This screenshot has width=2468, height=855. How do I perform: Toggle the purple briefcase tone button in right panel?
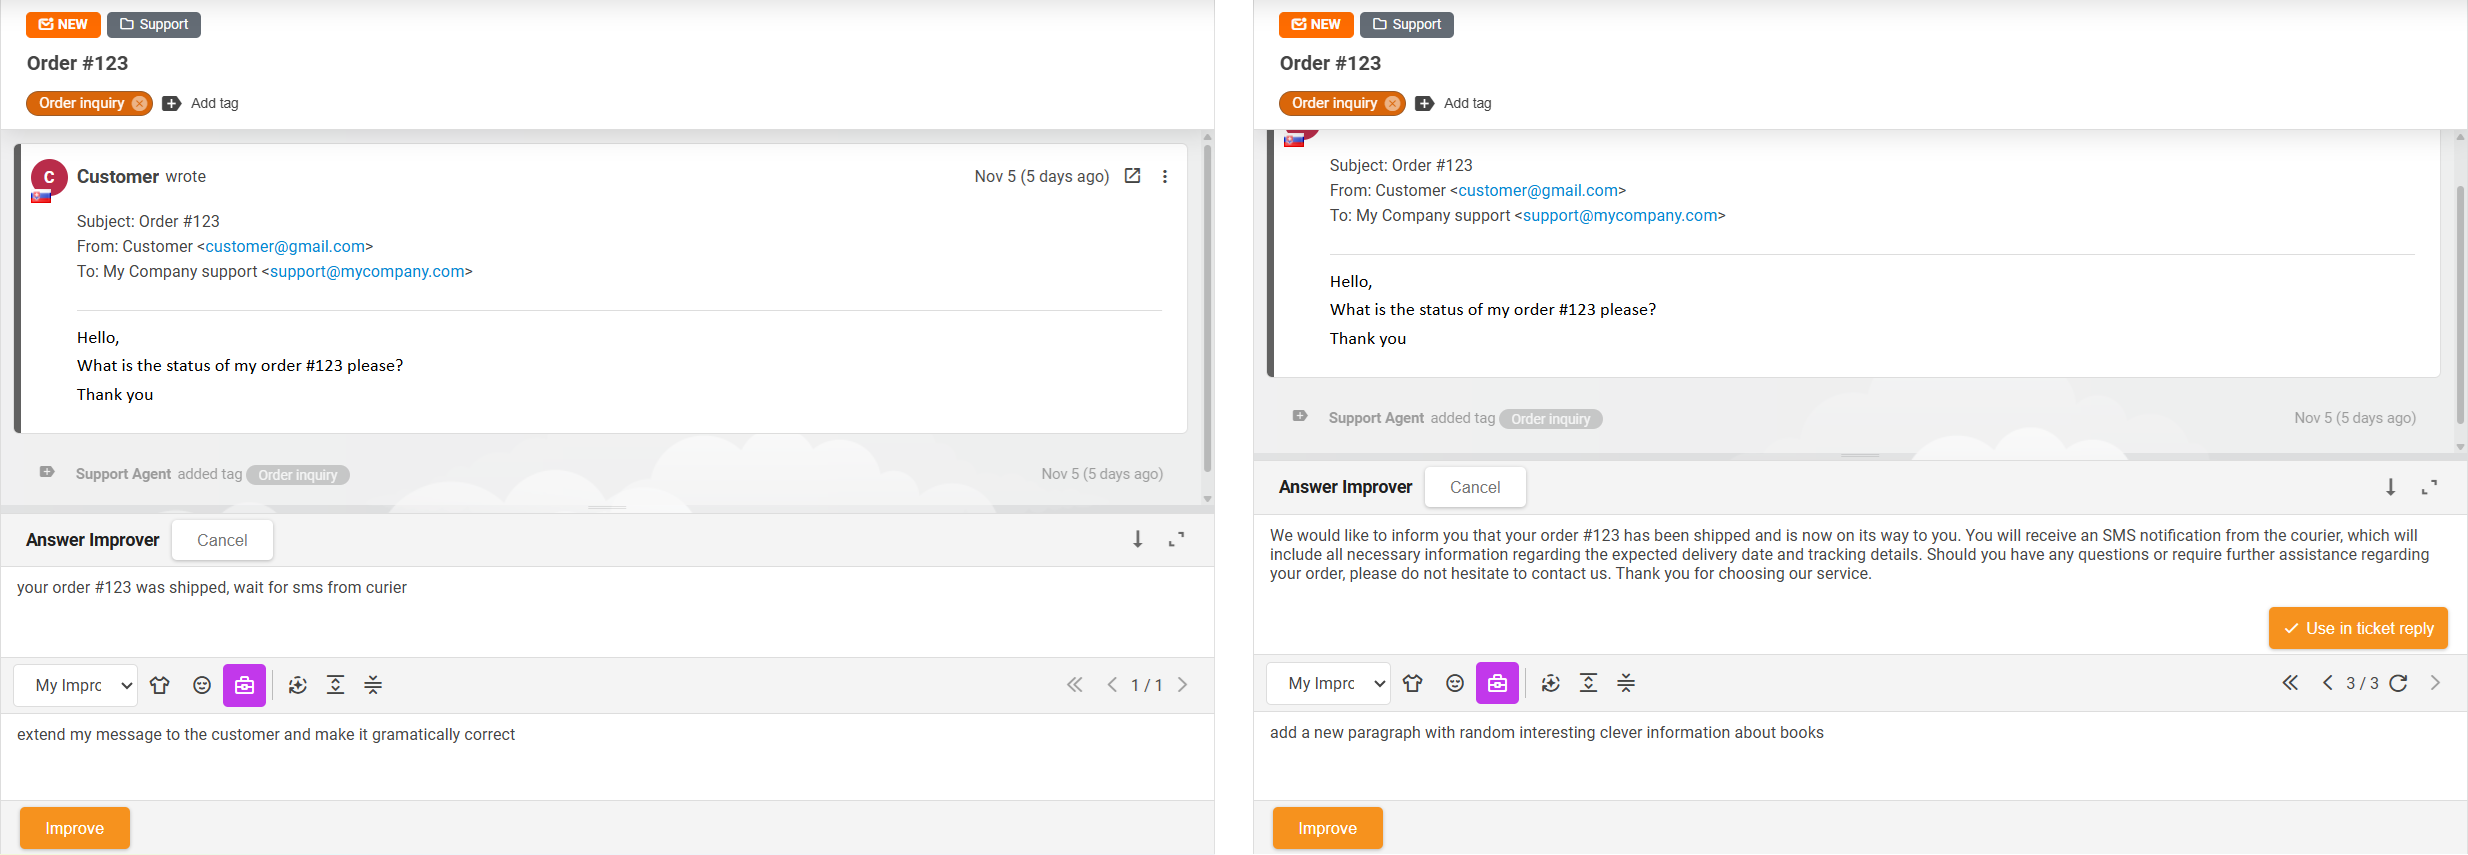(1497, 683)
